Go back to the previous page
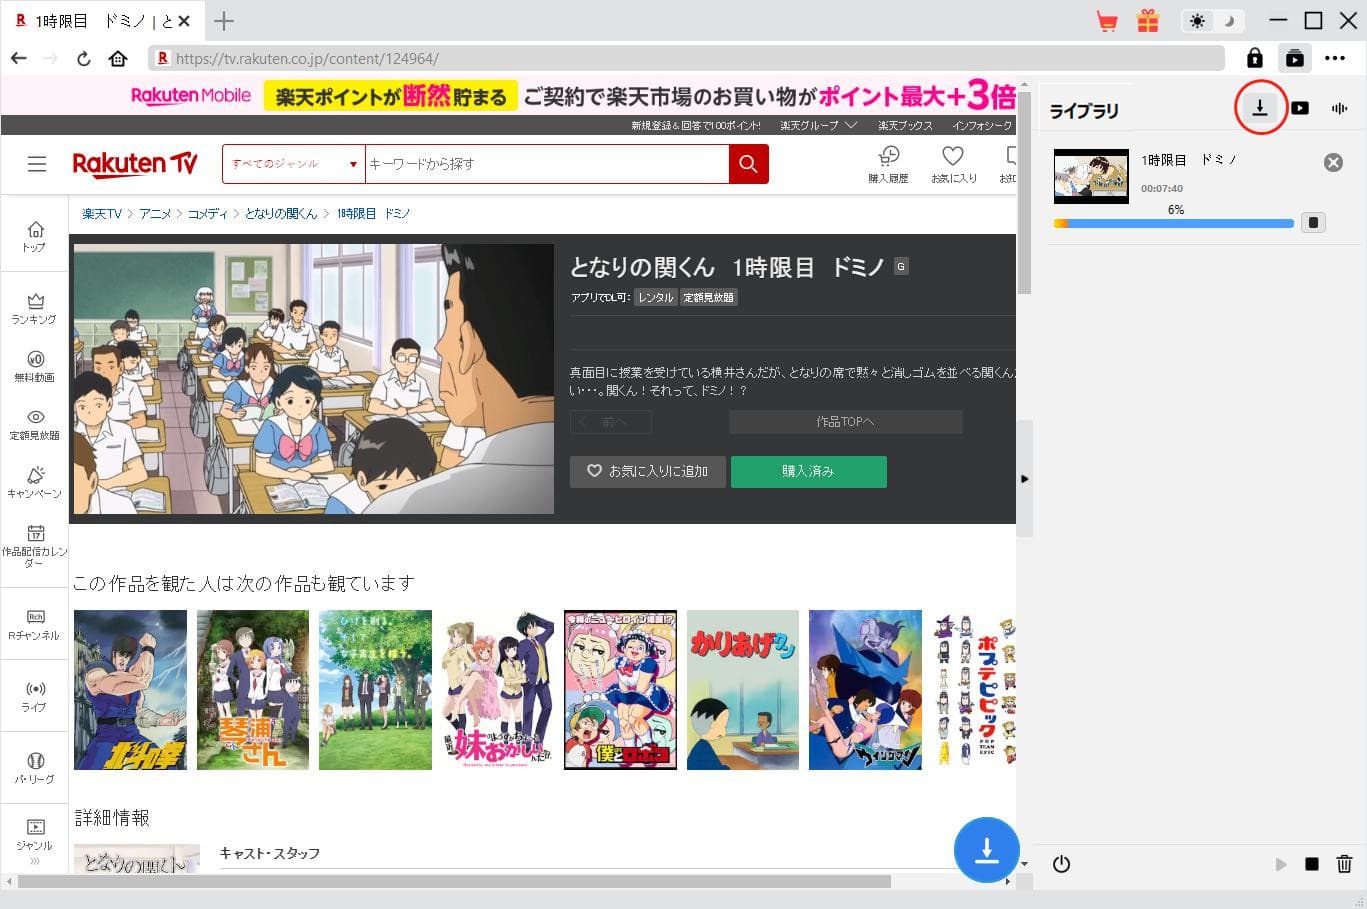This screenshot has height=909, width=1367. pyautogui.click(x=19, y=58)
